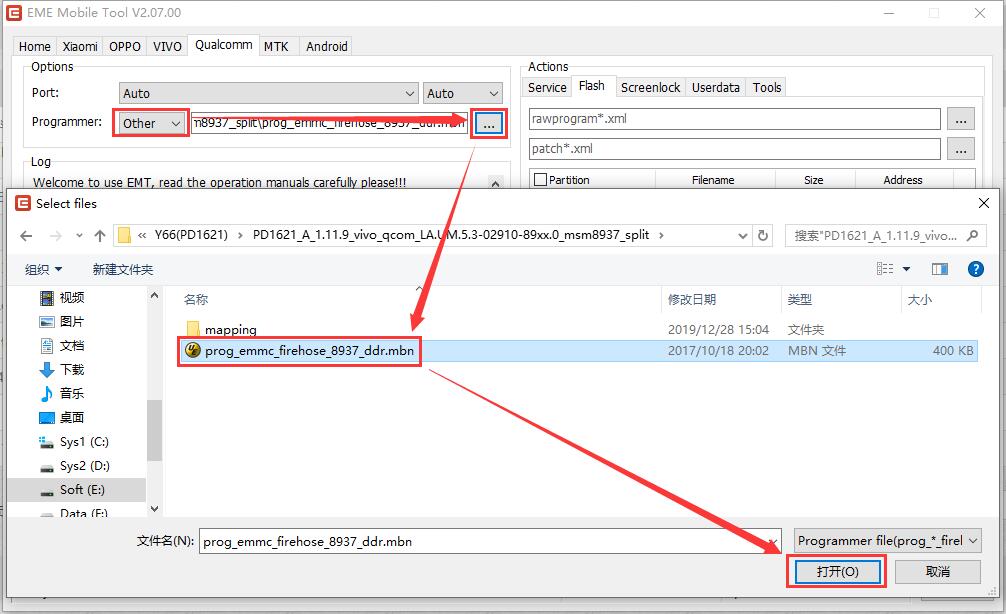The height and width of the screenshot is (614, 1006).
Task: Open the Port Auto dropdown
Action: click(269, 94)
